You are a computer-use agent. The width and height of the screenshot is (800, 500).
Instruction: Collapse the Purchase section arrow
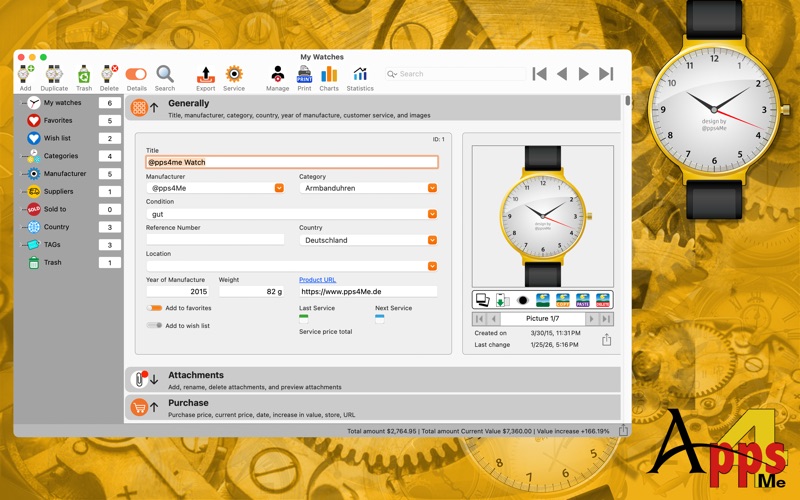click(154, 407)
